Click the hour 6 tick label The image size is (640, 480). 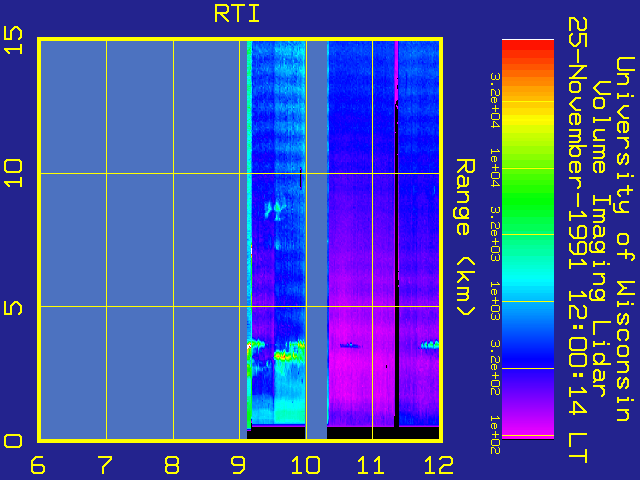(38, 465)
